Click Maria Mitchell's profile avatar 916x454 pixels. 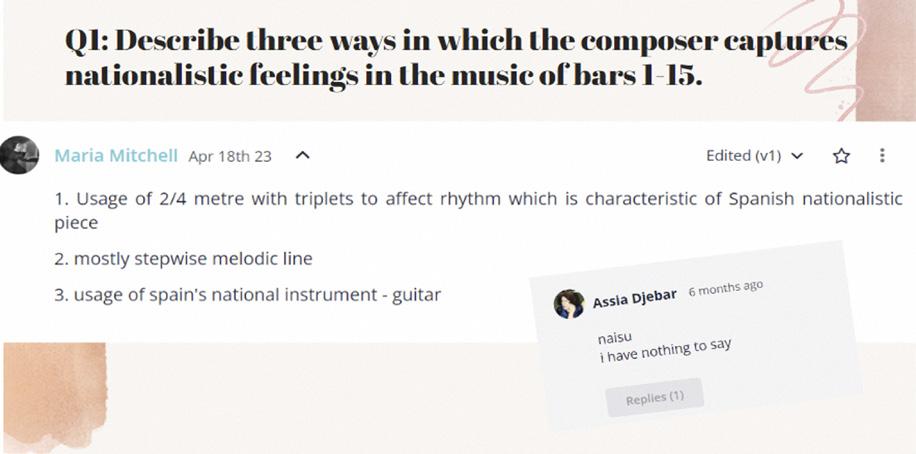click(x=19, y=155)
